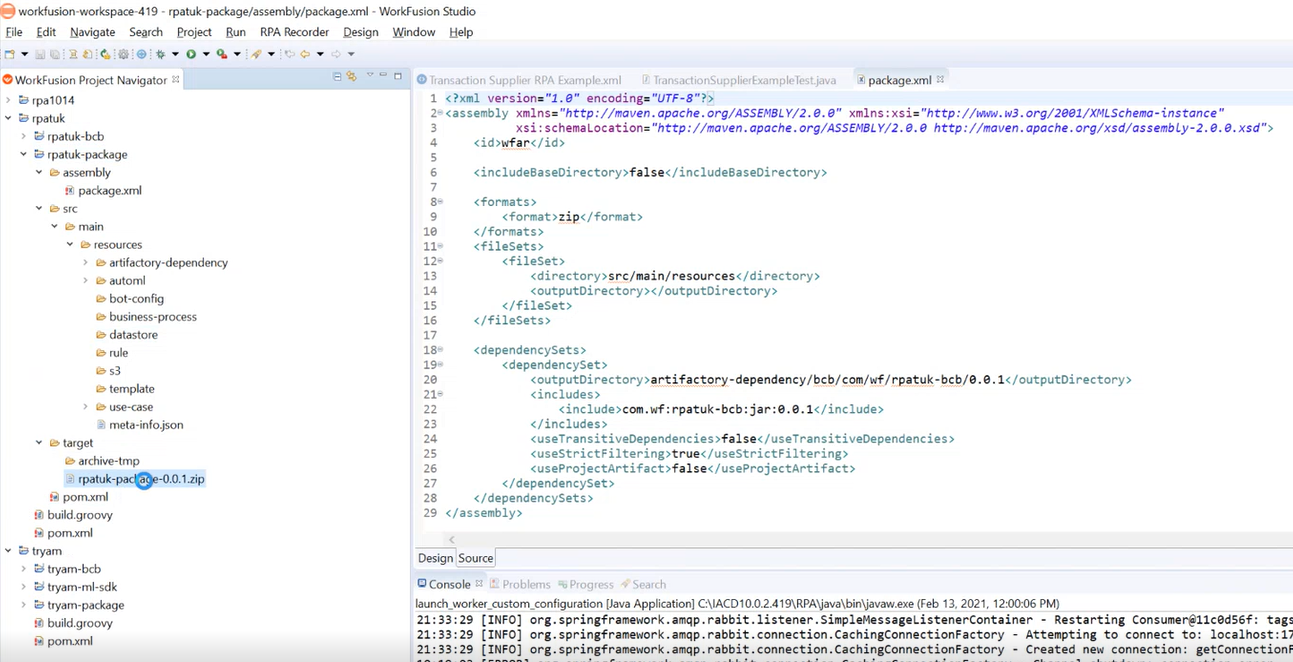Viewport: 1293px width, 662px height.
Task: Expand the rpa1014 project
Action: pos(8,100)
